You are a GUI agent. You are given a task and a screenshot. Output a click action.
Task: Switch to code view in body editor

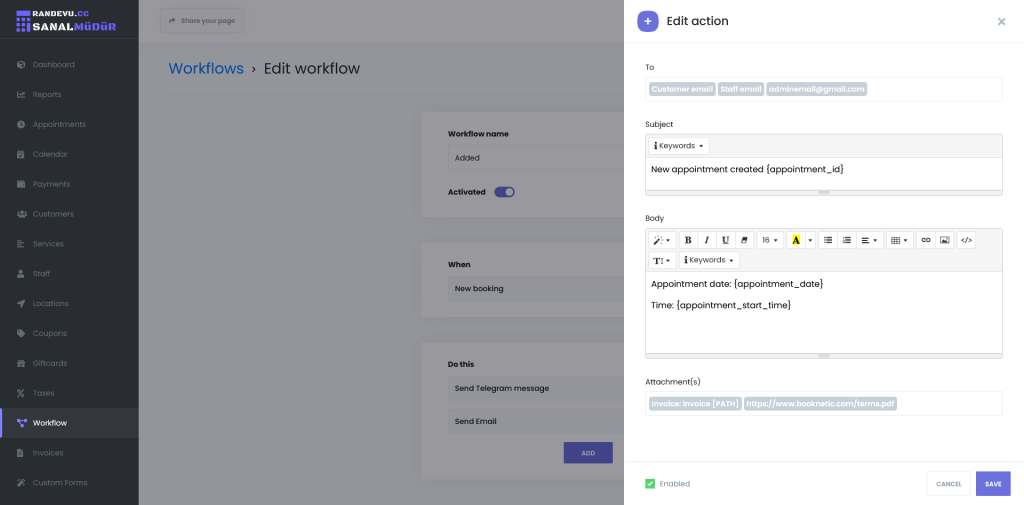click(966, 240)
